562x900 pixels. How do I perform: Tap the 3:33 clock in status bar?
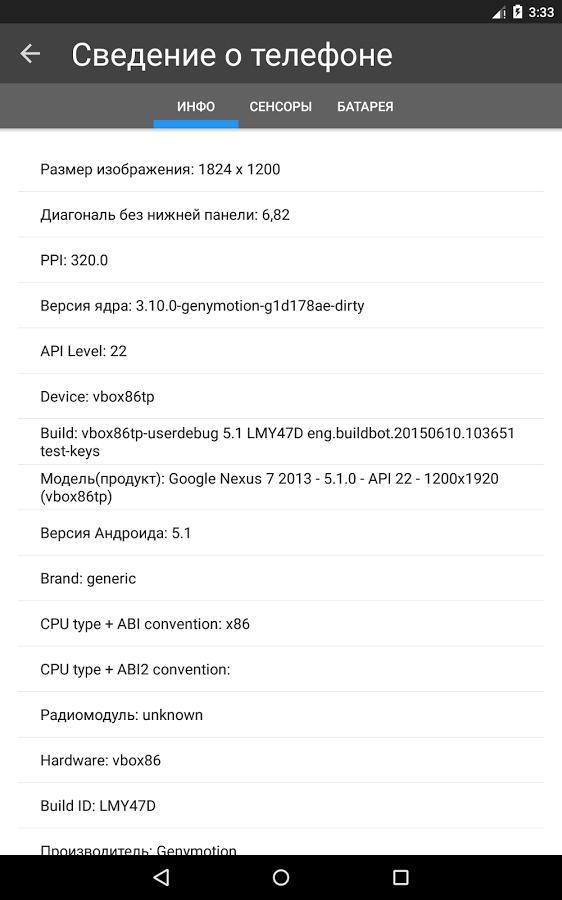coord(541,12)
